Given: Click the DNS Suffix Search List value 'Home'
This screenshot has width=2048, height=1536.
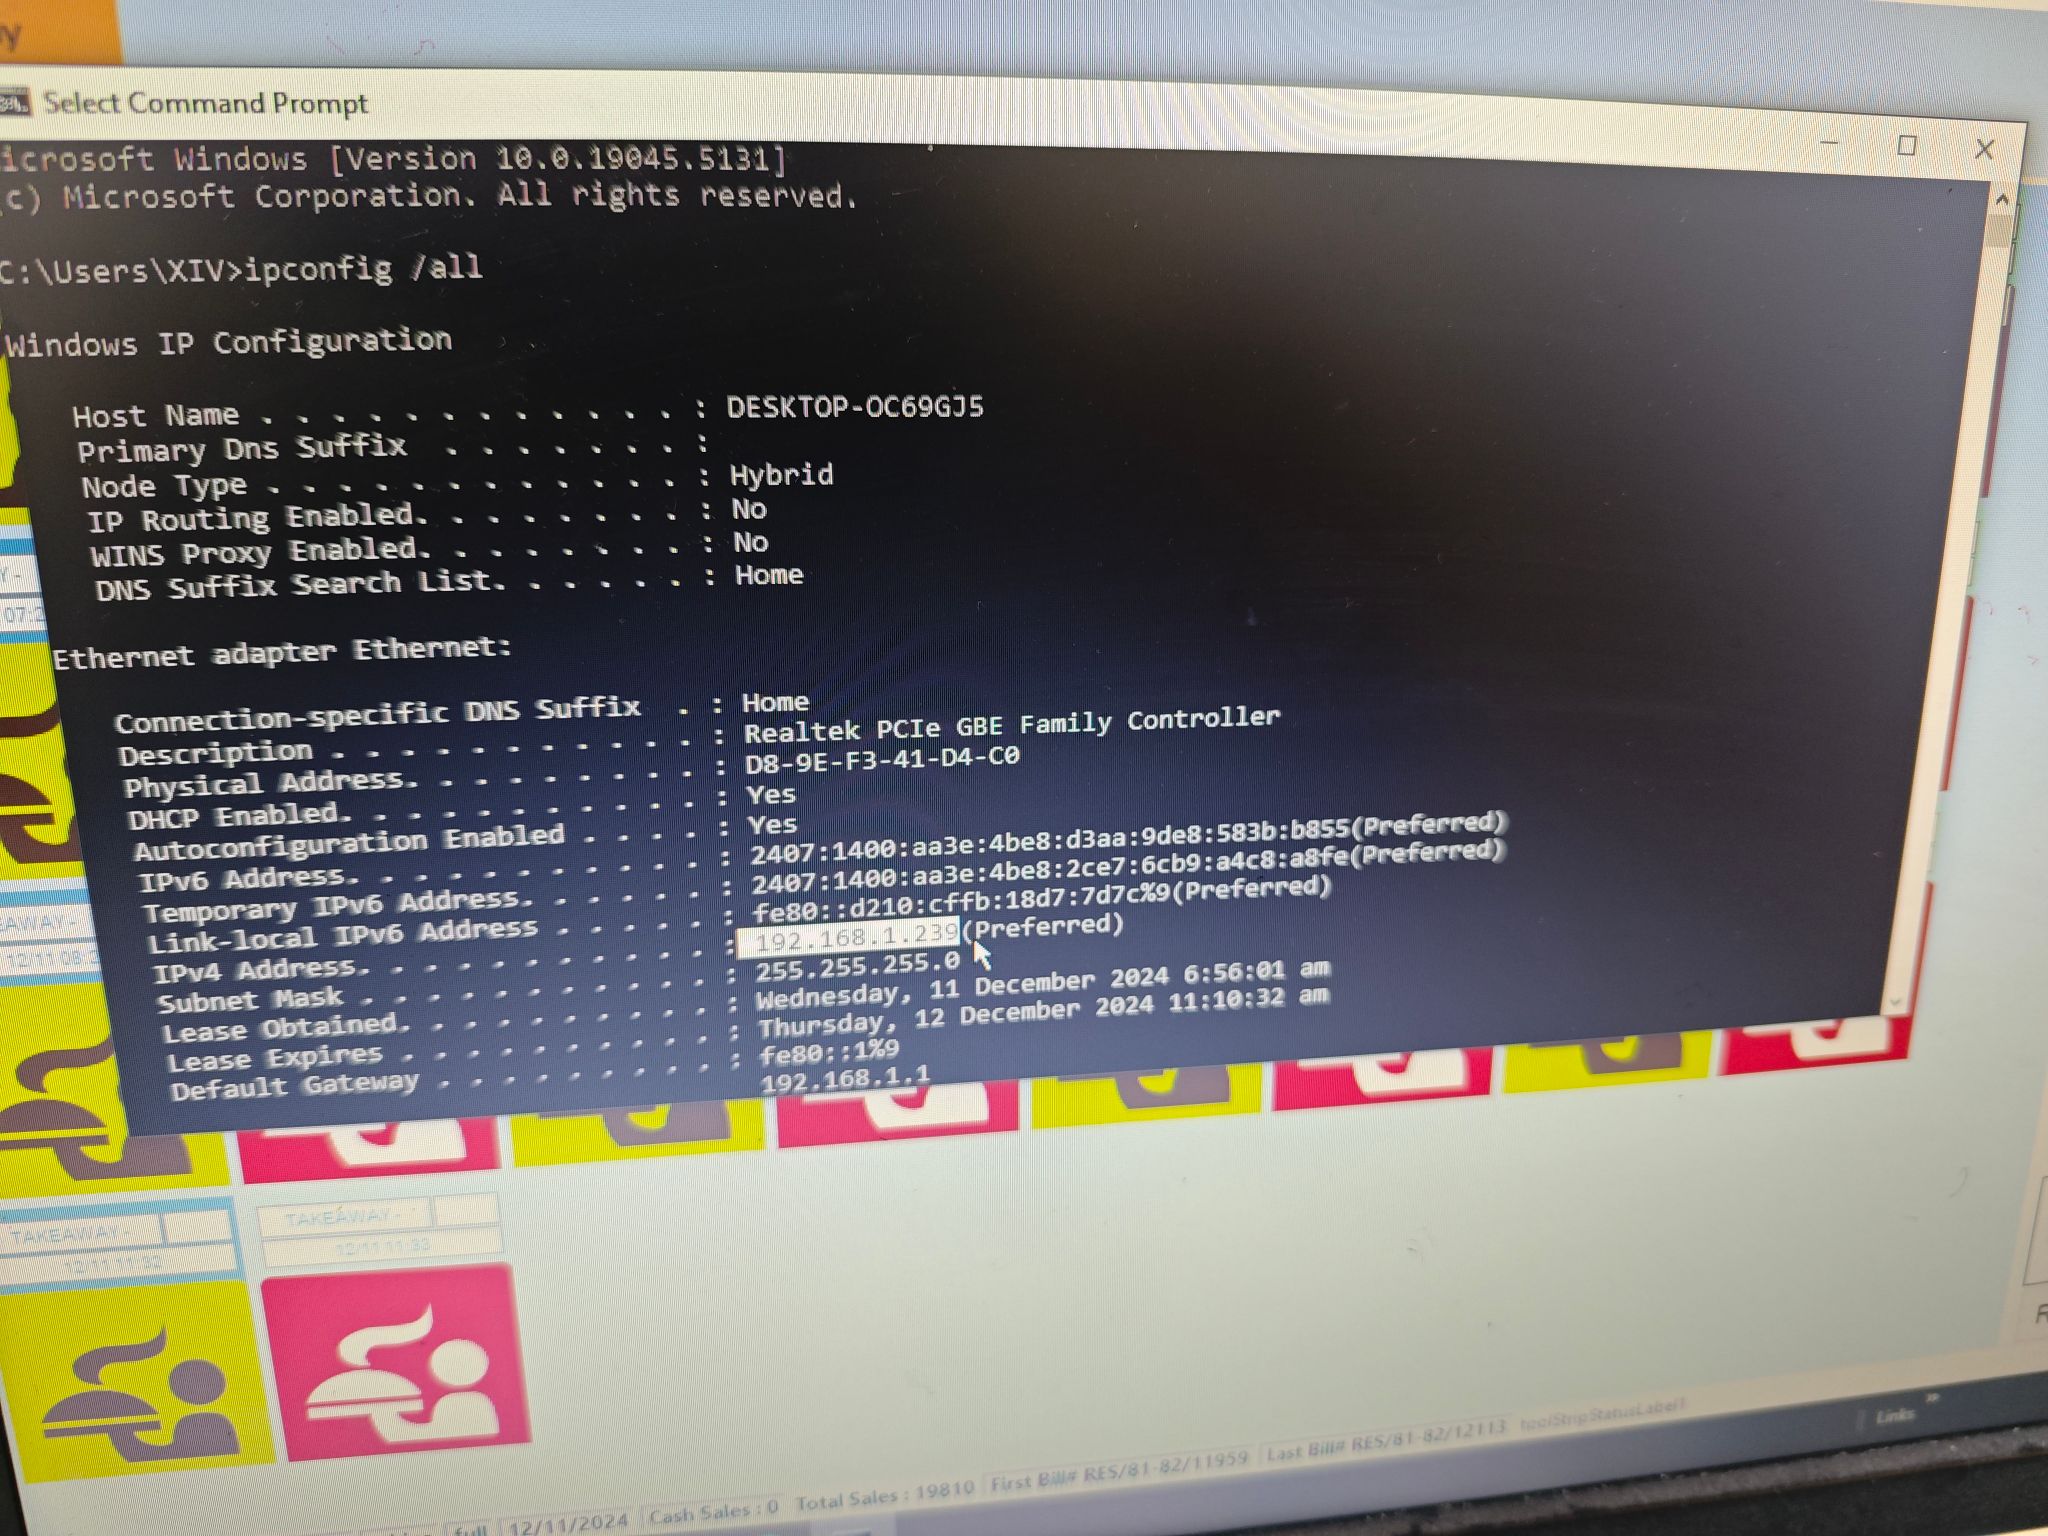Looking at the screenshot, I should (769, 575).
